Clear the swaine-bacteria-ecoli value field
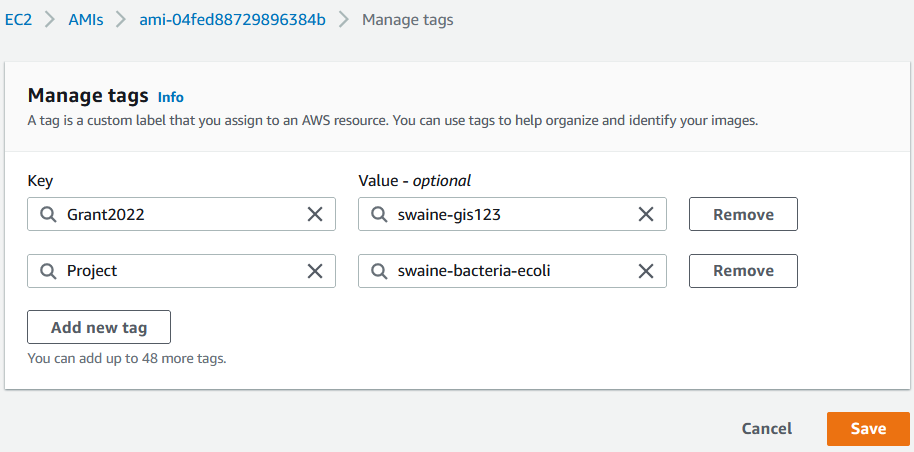This screenshot has width=914, height=452. point(646,271)
